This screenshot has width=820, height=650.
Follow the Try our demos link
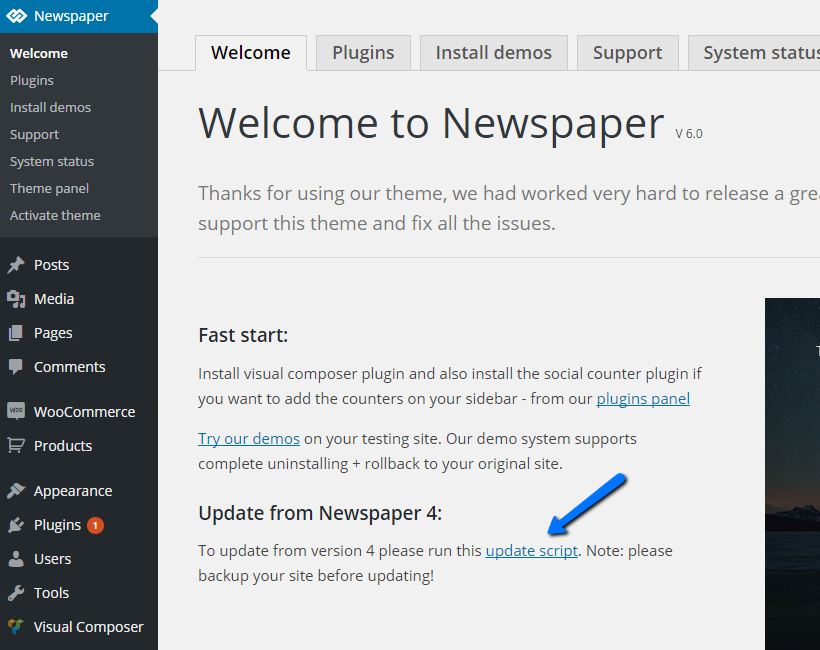click(249, 438)
